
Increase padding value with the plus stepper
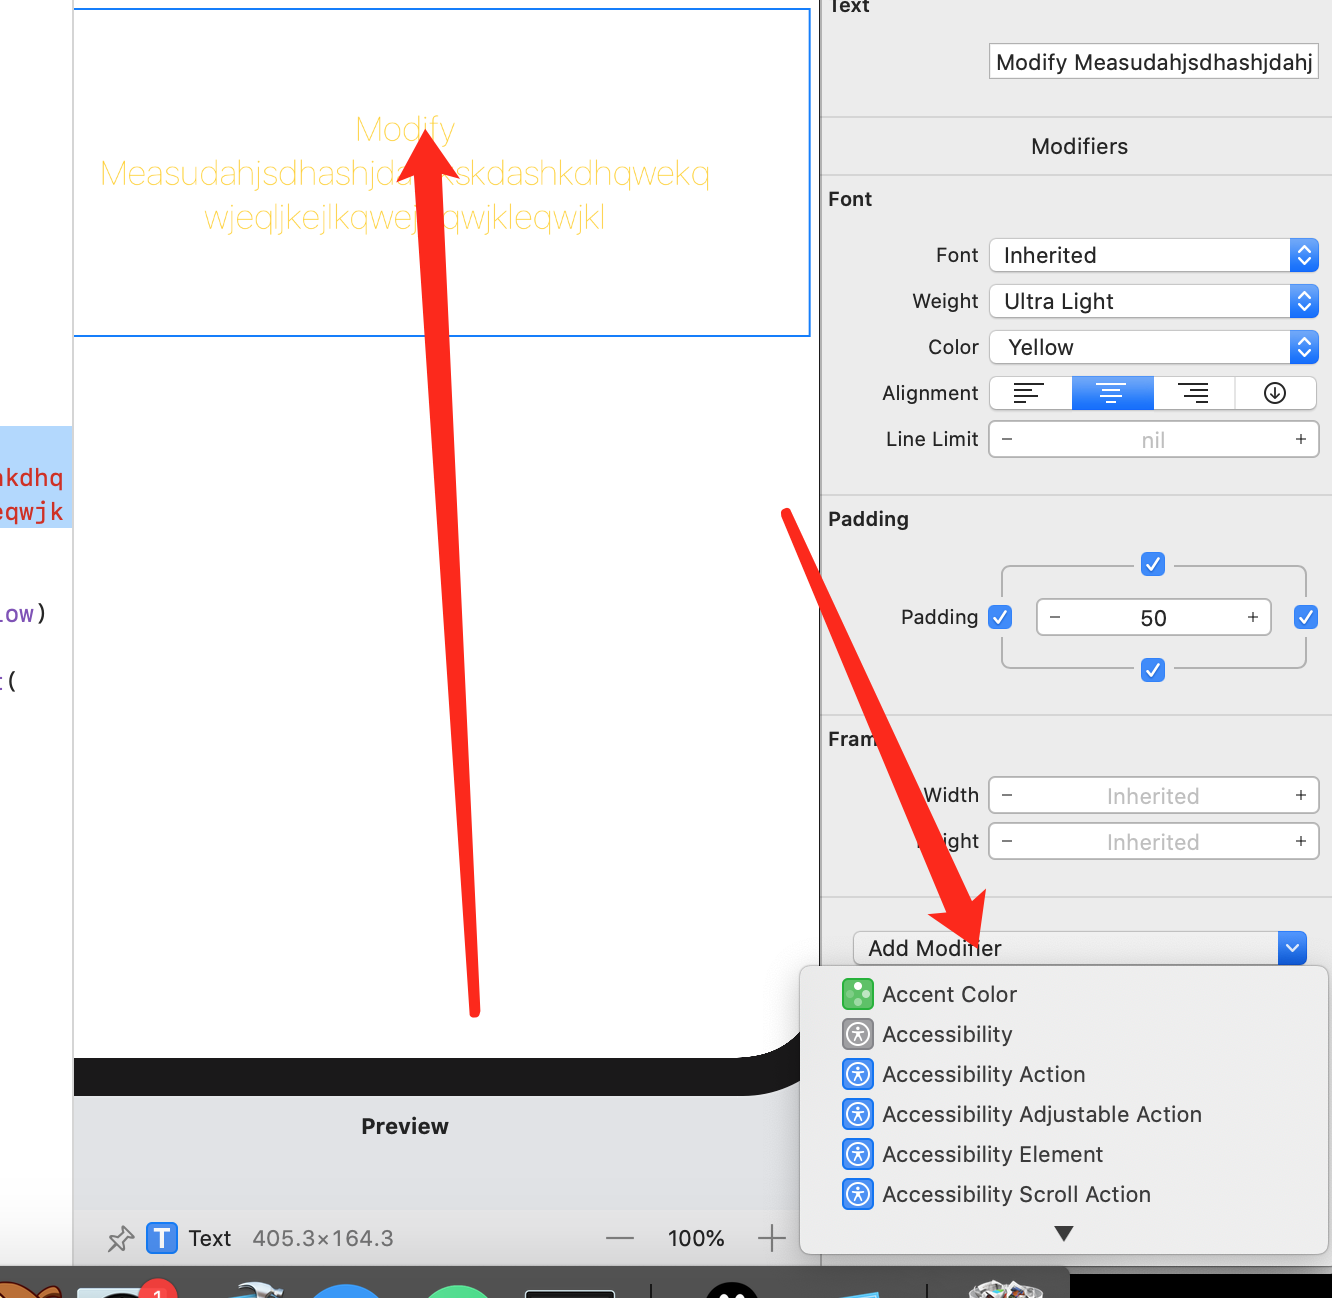click(1252, 617)
